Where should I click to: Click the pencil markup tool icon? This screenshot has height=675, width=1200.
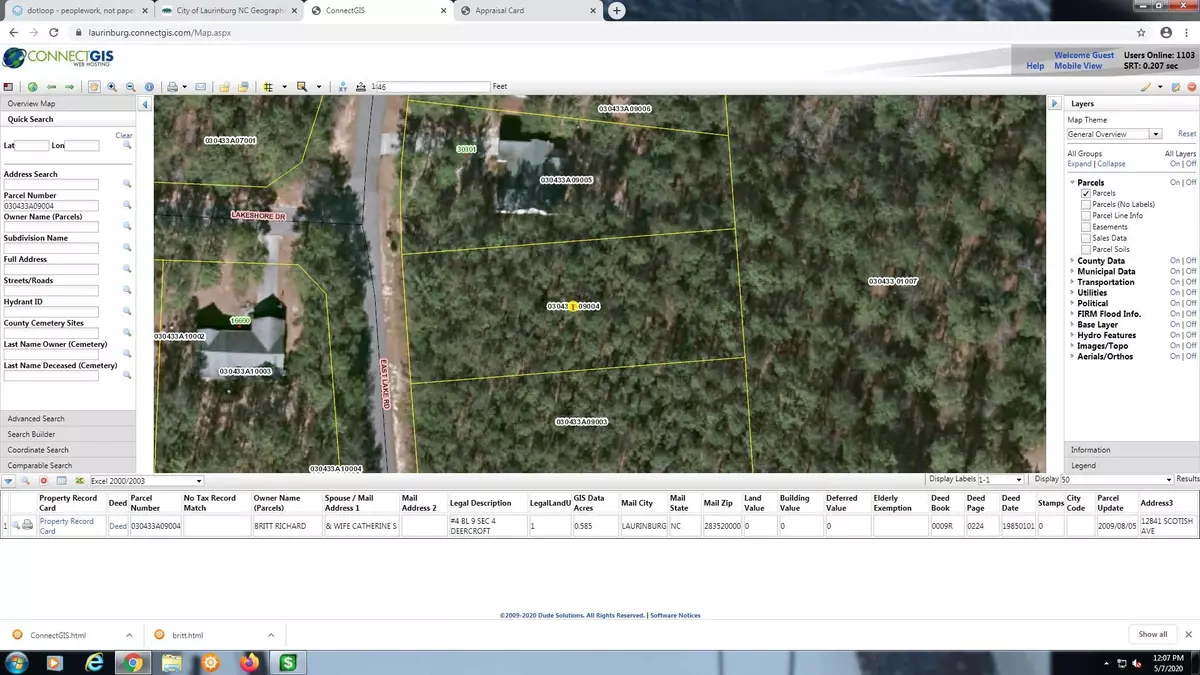click(x=1147, y=87)
